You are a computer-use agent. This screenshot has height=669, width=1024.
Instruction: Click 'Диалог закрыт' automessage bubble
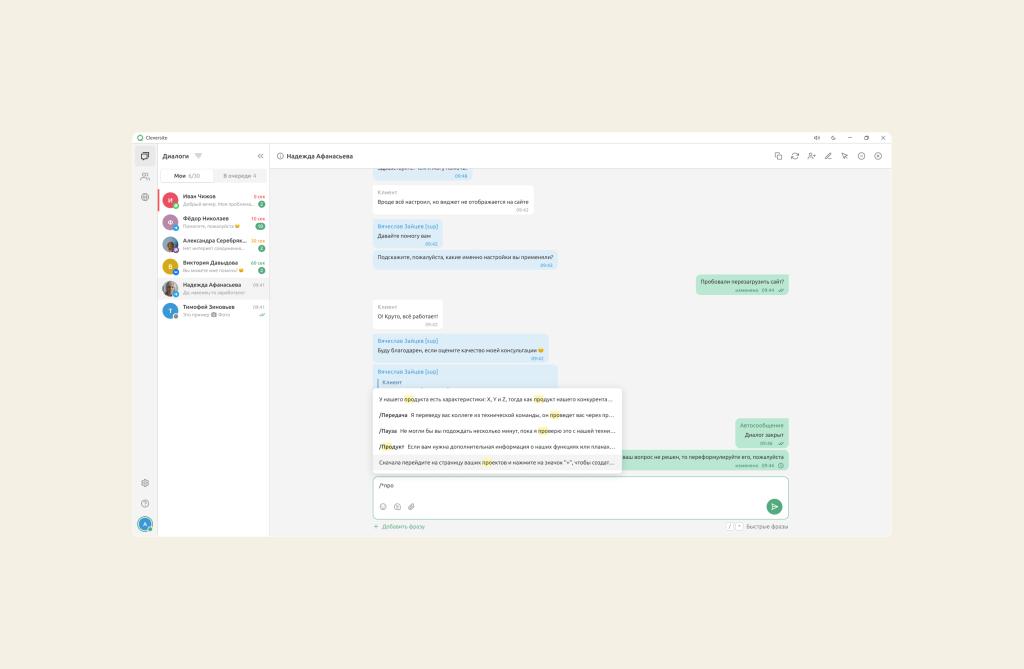point(762,433)
